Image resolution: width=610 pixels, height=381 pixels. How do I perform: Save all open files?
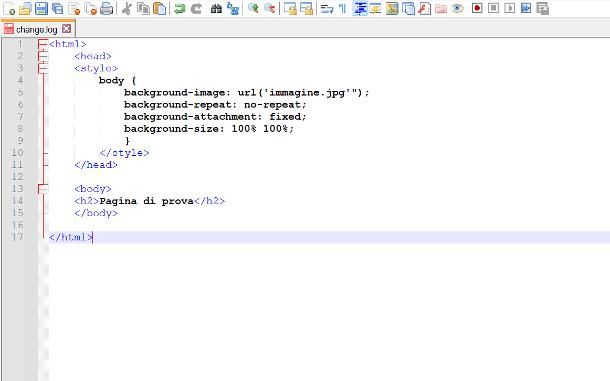pos(58,9)
